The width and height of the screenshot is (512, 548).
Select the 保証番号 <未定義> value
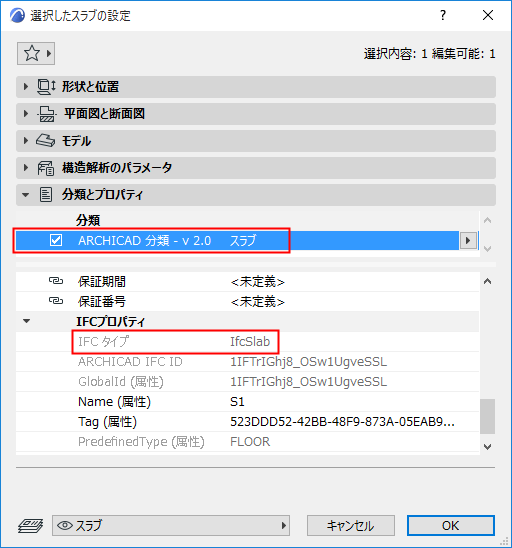tap(258, 302)
